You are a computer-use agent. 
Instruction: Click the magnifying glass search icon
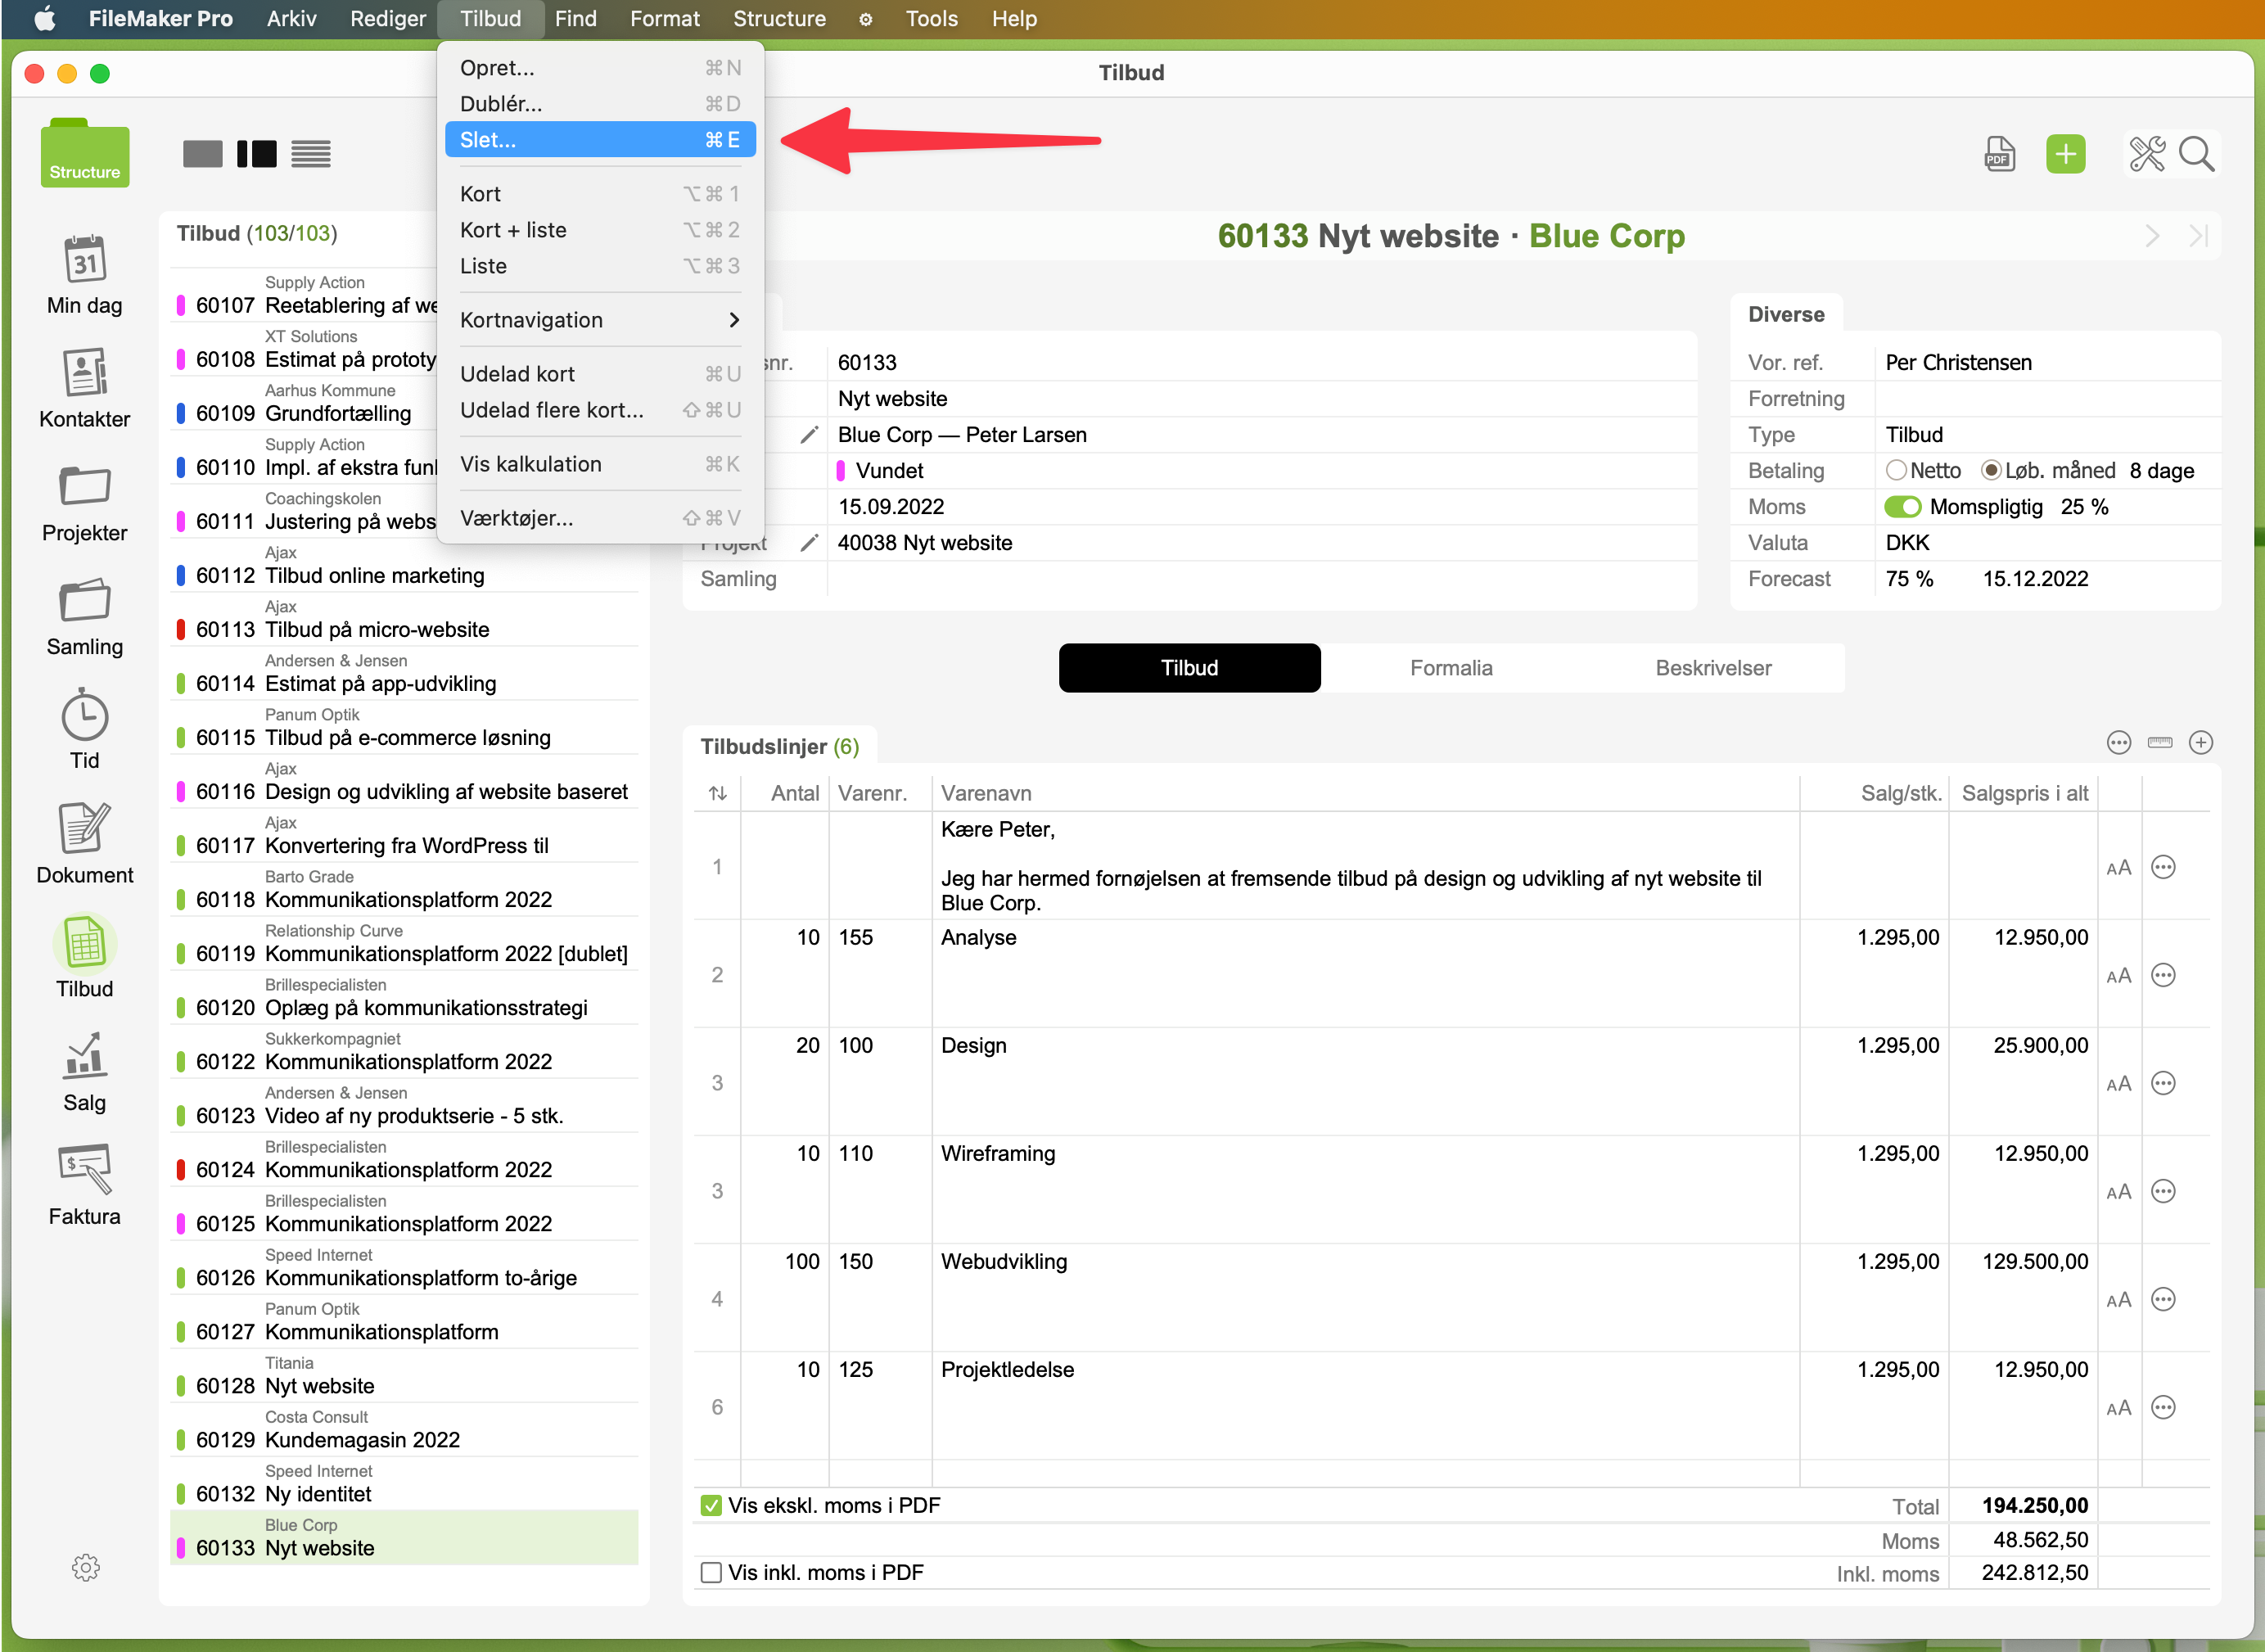[x=2196, y=154]
